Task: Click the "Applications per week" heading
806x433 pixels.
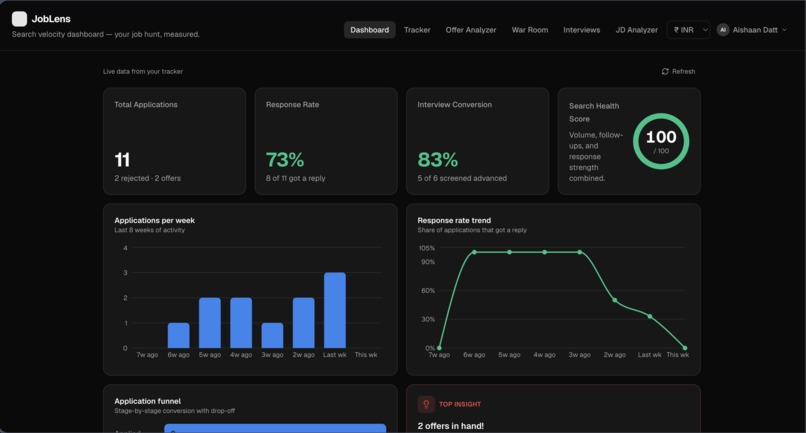Action: [154, 220]
